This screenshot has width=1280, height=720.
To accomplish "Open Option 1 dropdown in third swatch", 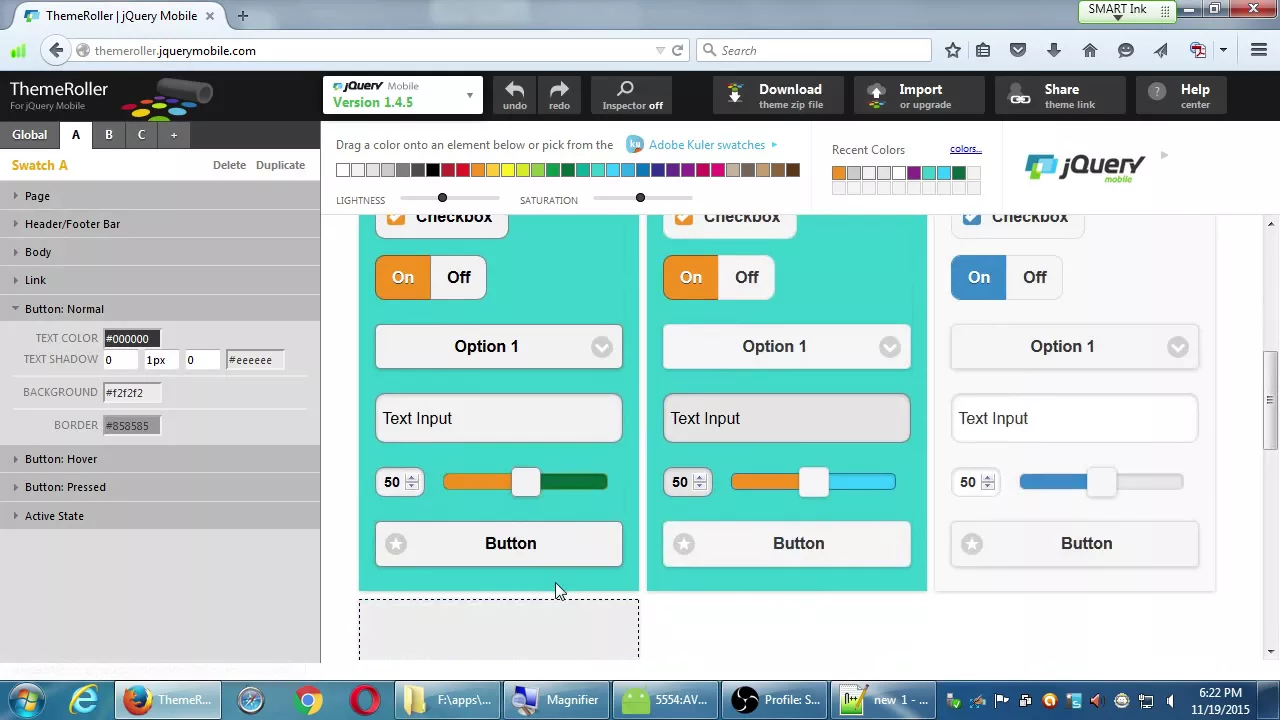I will (x=1075, y=346).
